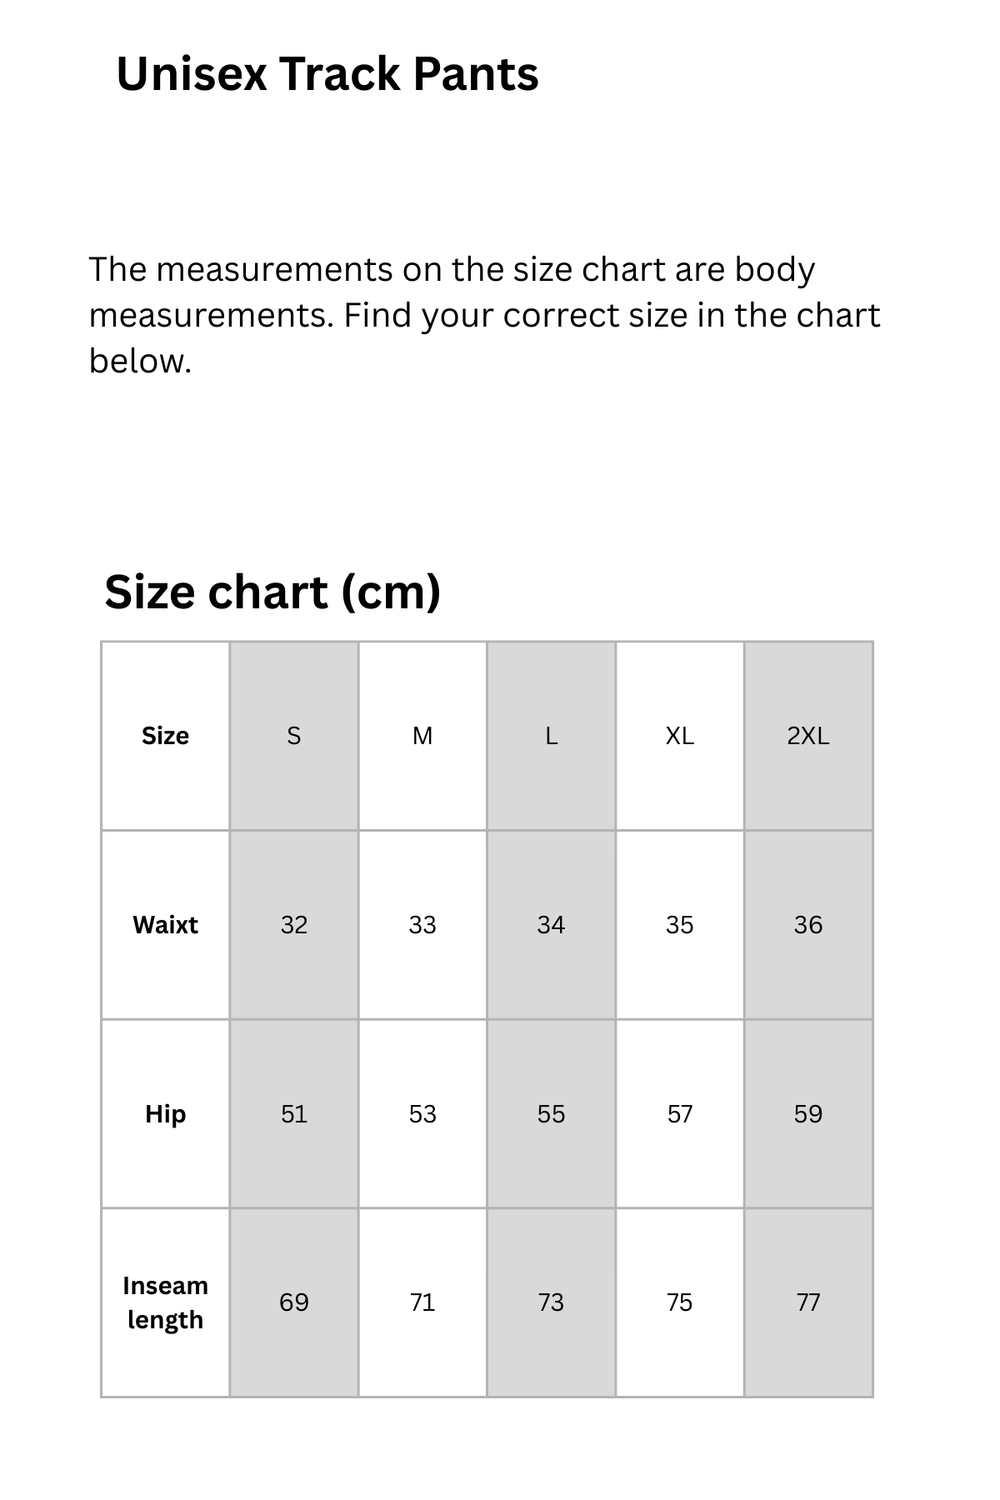Click inseam value 73 for size L
Viewport: 1000px width, 1500px height.
551,1302
